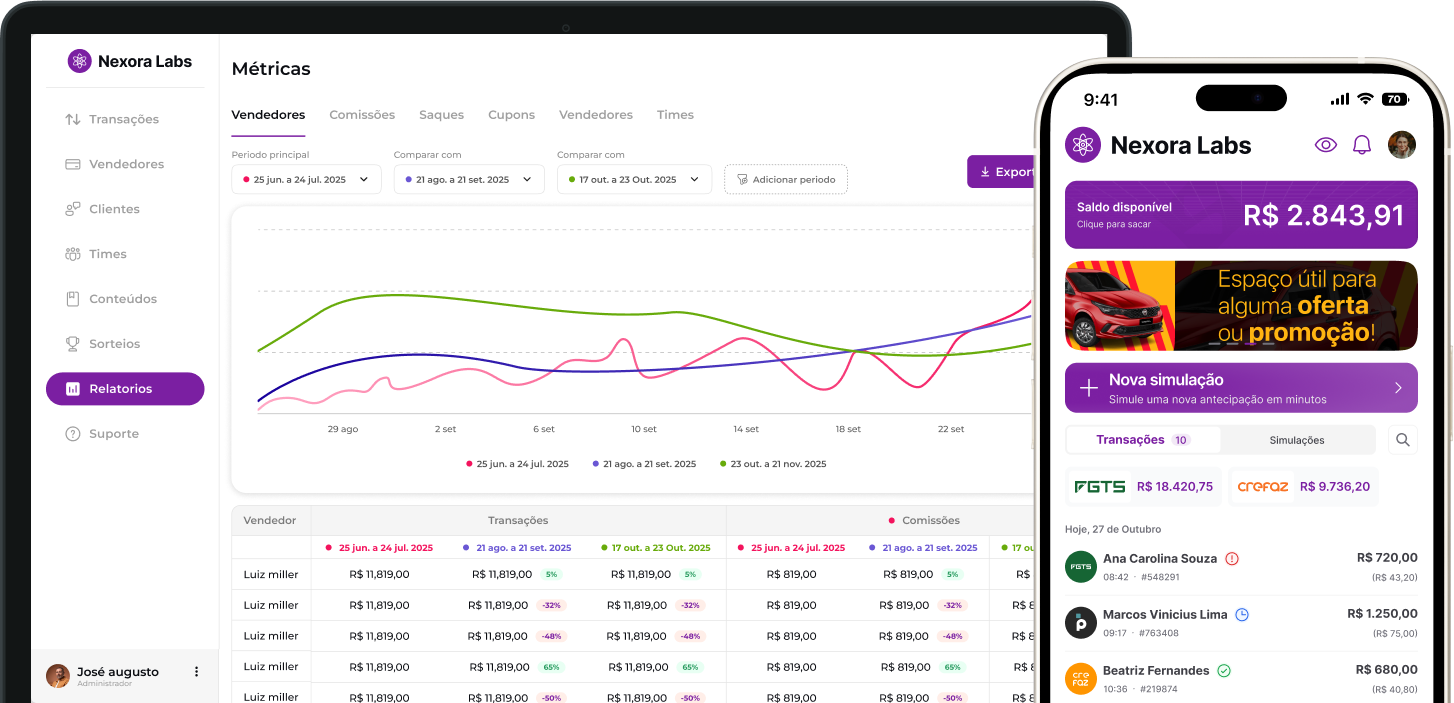The image size is (1454, 703).
Task: Click the Transações table group header
Action: pos(518,520)
